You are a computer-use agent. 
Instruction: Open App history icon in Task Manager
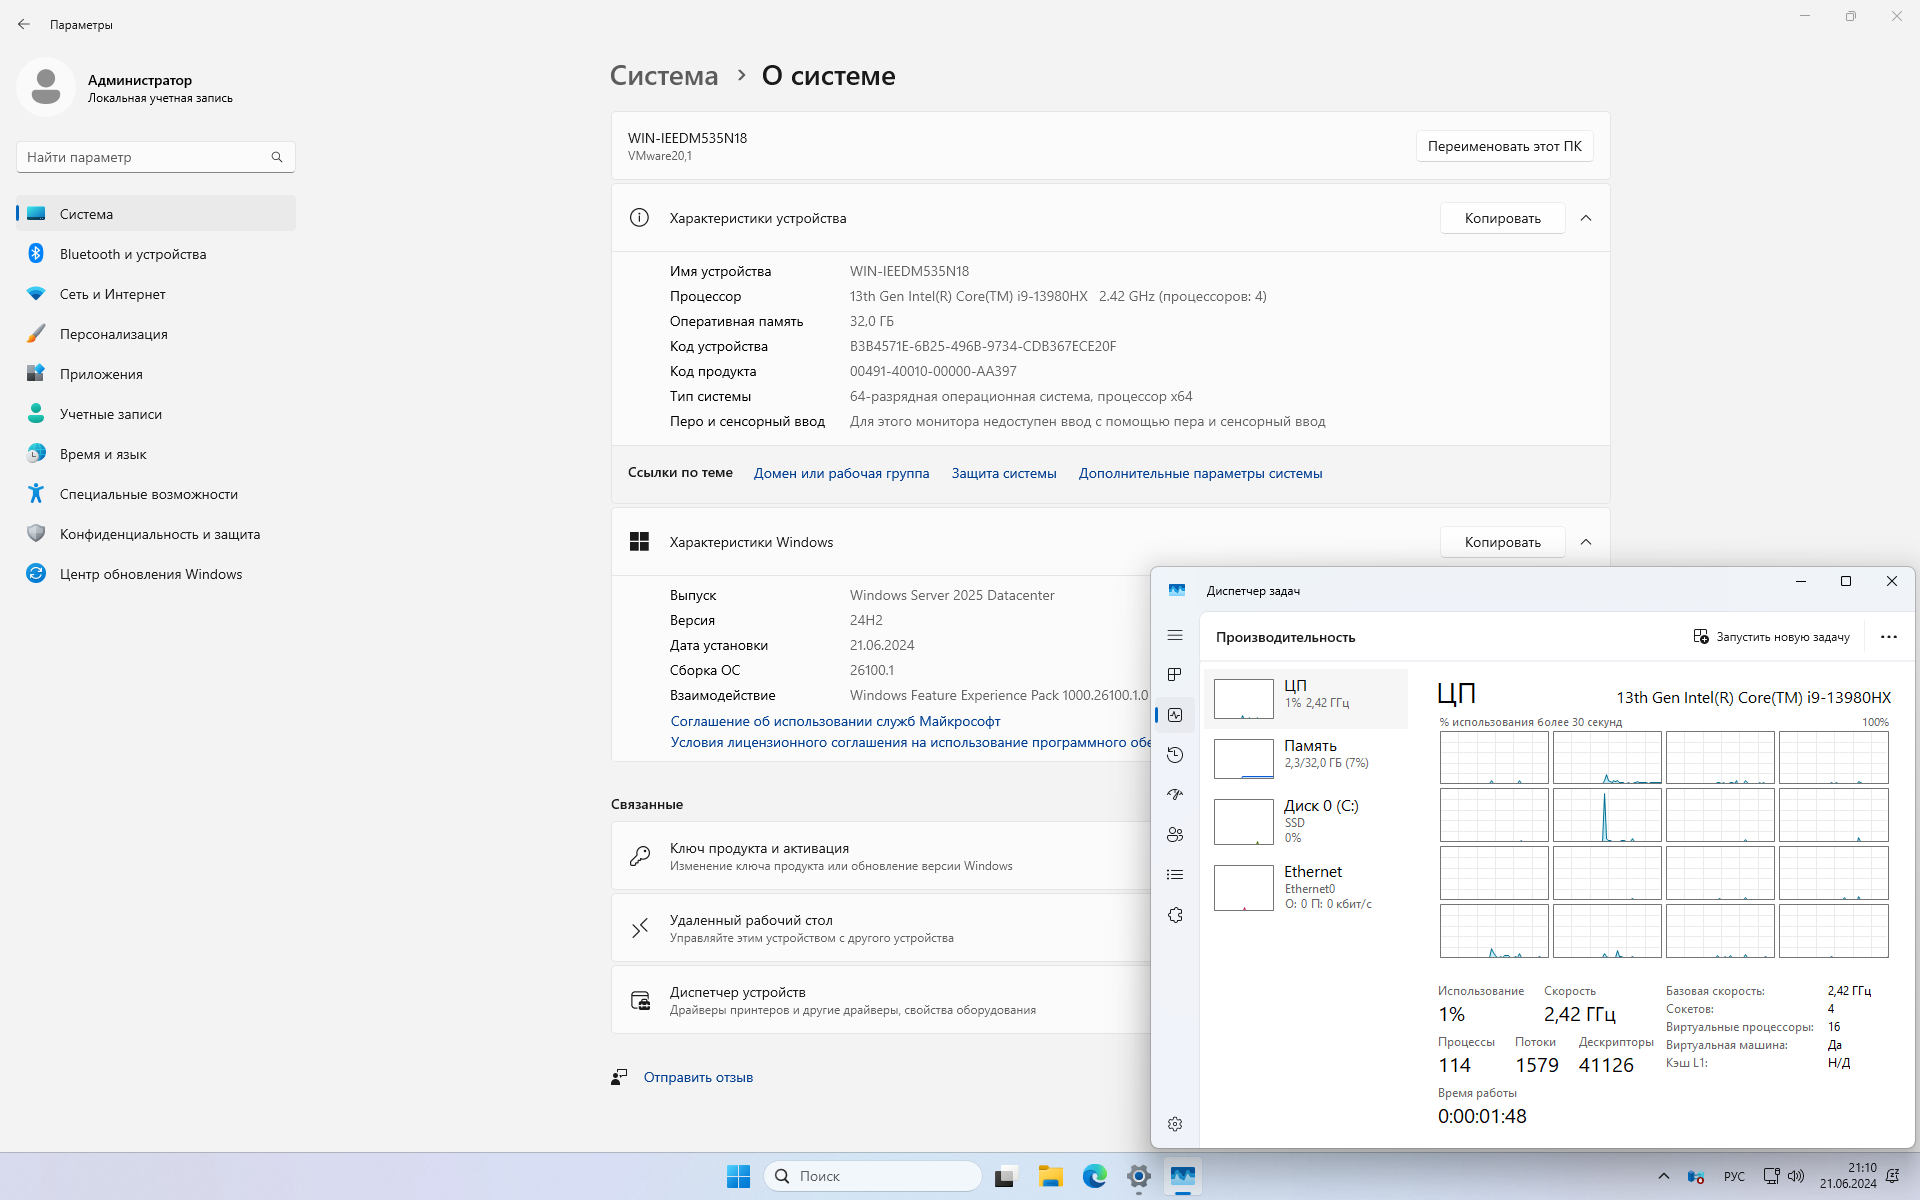pos(1175,755)
